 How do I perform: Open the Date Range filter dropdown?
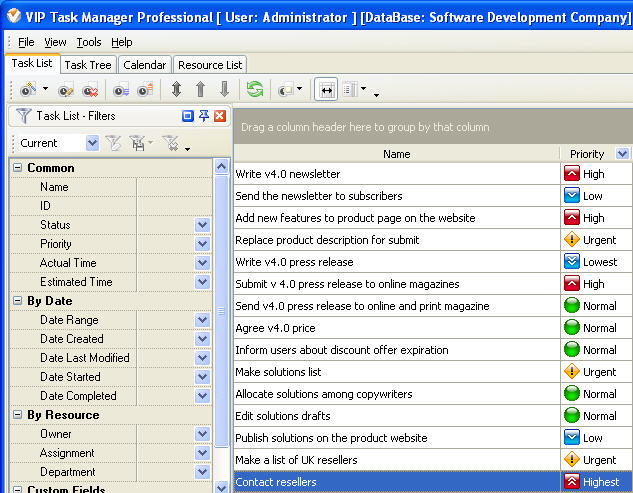pyautogui.click(x=202, y=320)
